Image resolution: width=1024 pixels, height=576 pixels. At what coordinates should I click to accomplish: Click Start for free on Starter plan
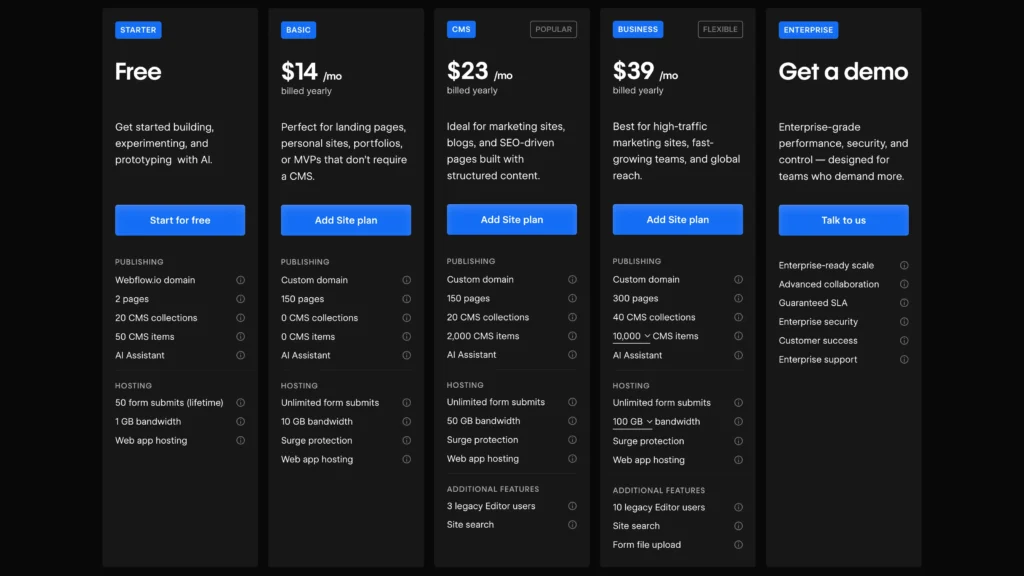tap(180, 219)
